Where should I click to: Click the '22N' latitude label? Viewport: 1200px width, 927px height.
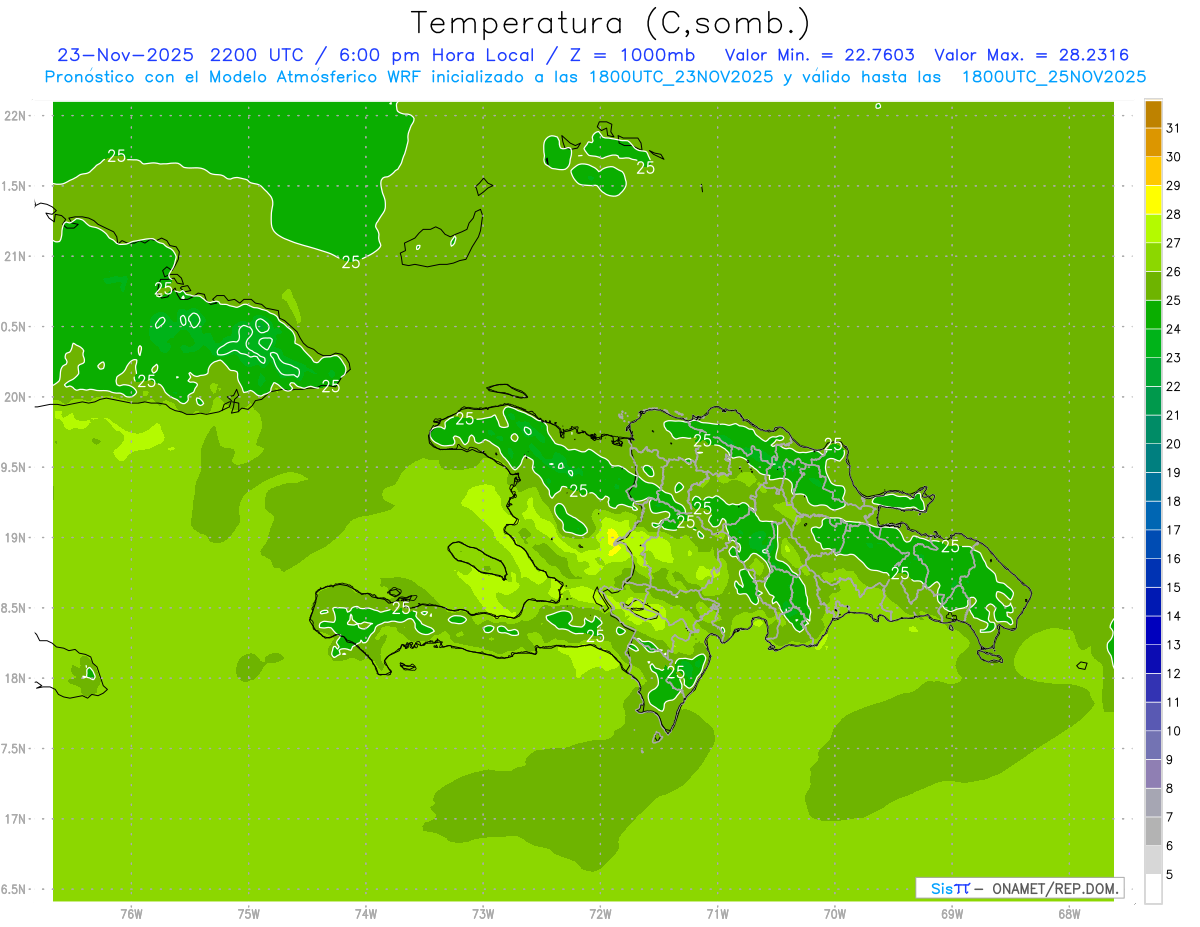pos(16,115)
